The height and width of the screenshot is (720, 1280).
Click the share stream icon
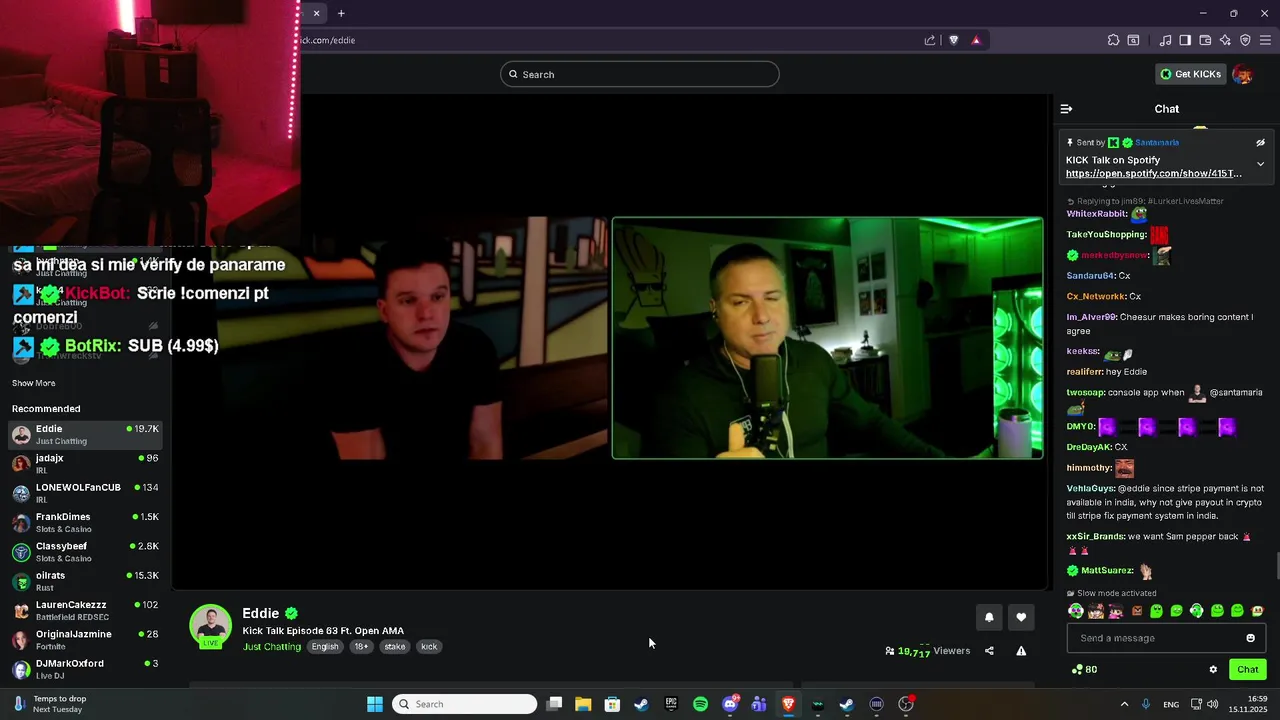[989, 651]
